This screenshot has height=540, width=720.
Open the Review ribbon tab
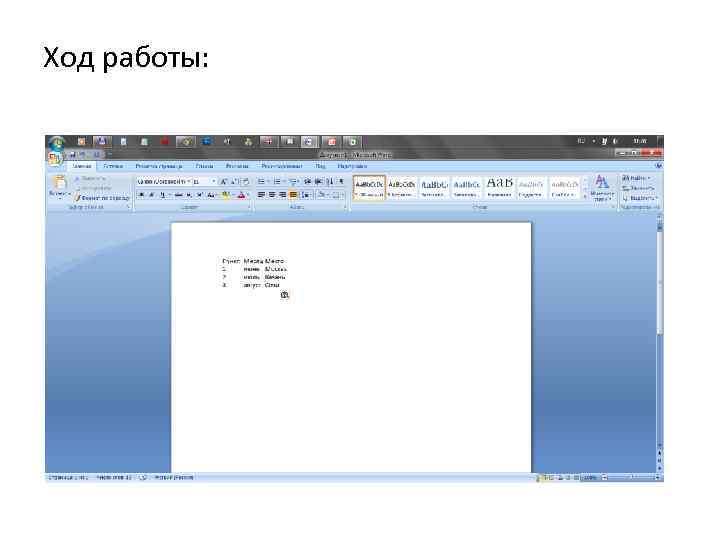[x=282, y=166]
